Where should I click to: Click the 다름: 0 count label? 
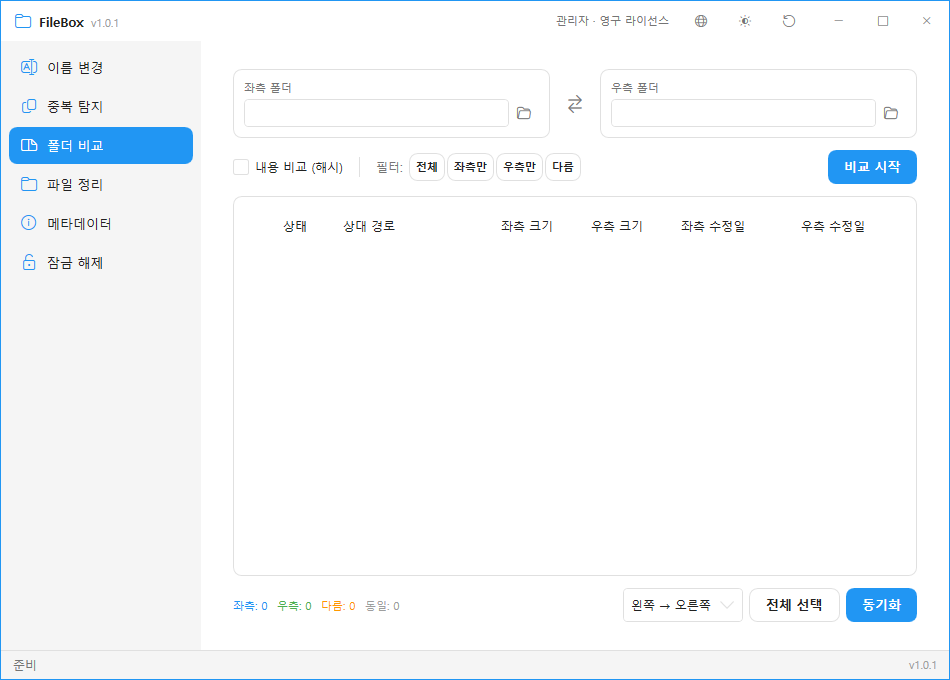click(x=338, y=606)
